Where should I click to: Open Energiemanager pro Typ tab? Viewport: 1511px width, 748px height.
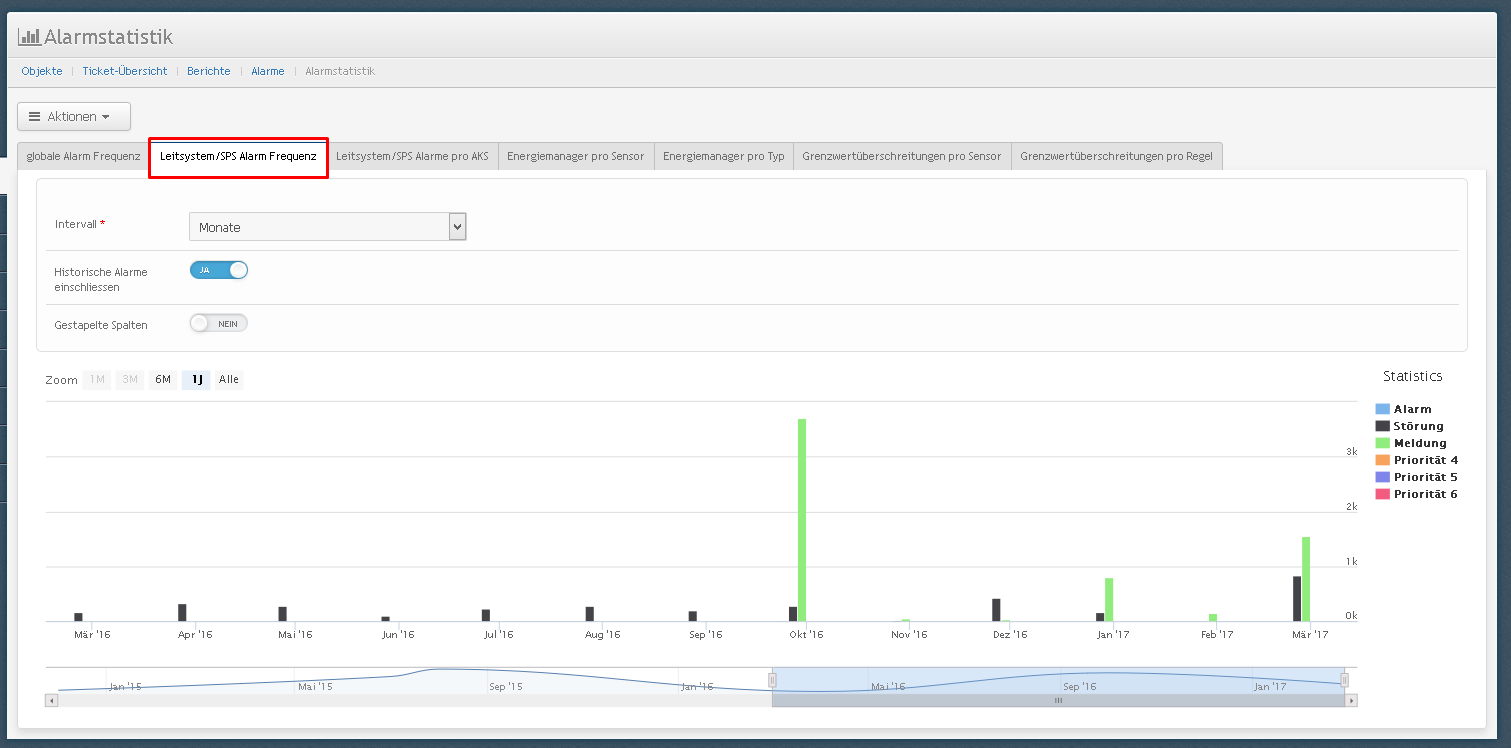[x=724, y=157]
